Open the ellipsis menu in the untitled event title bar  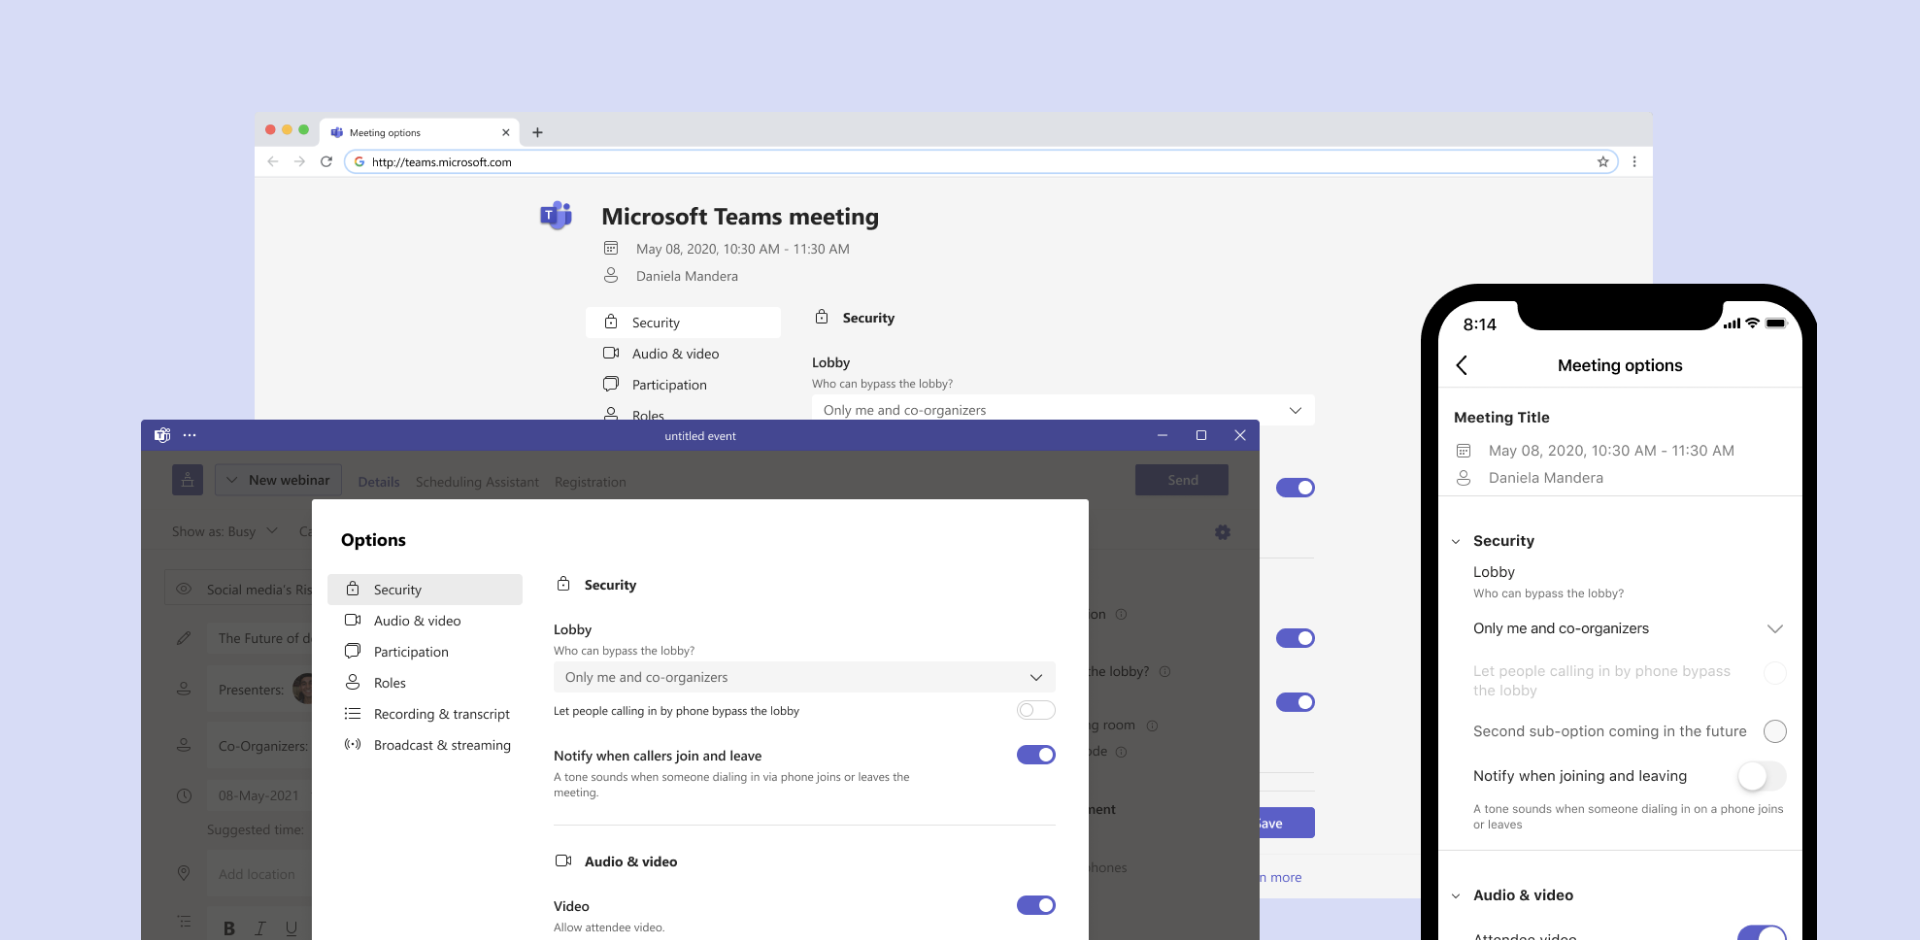190,435
